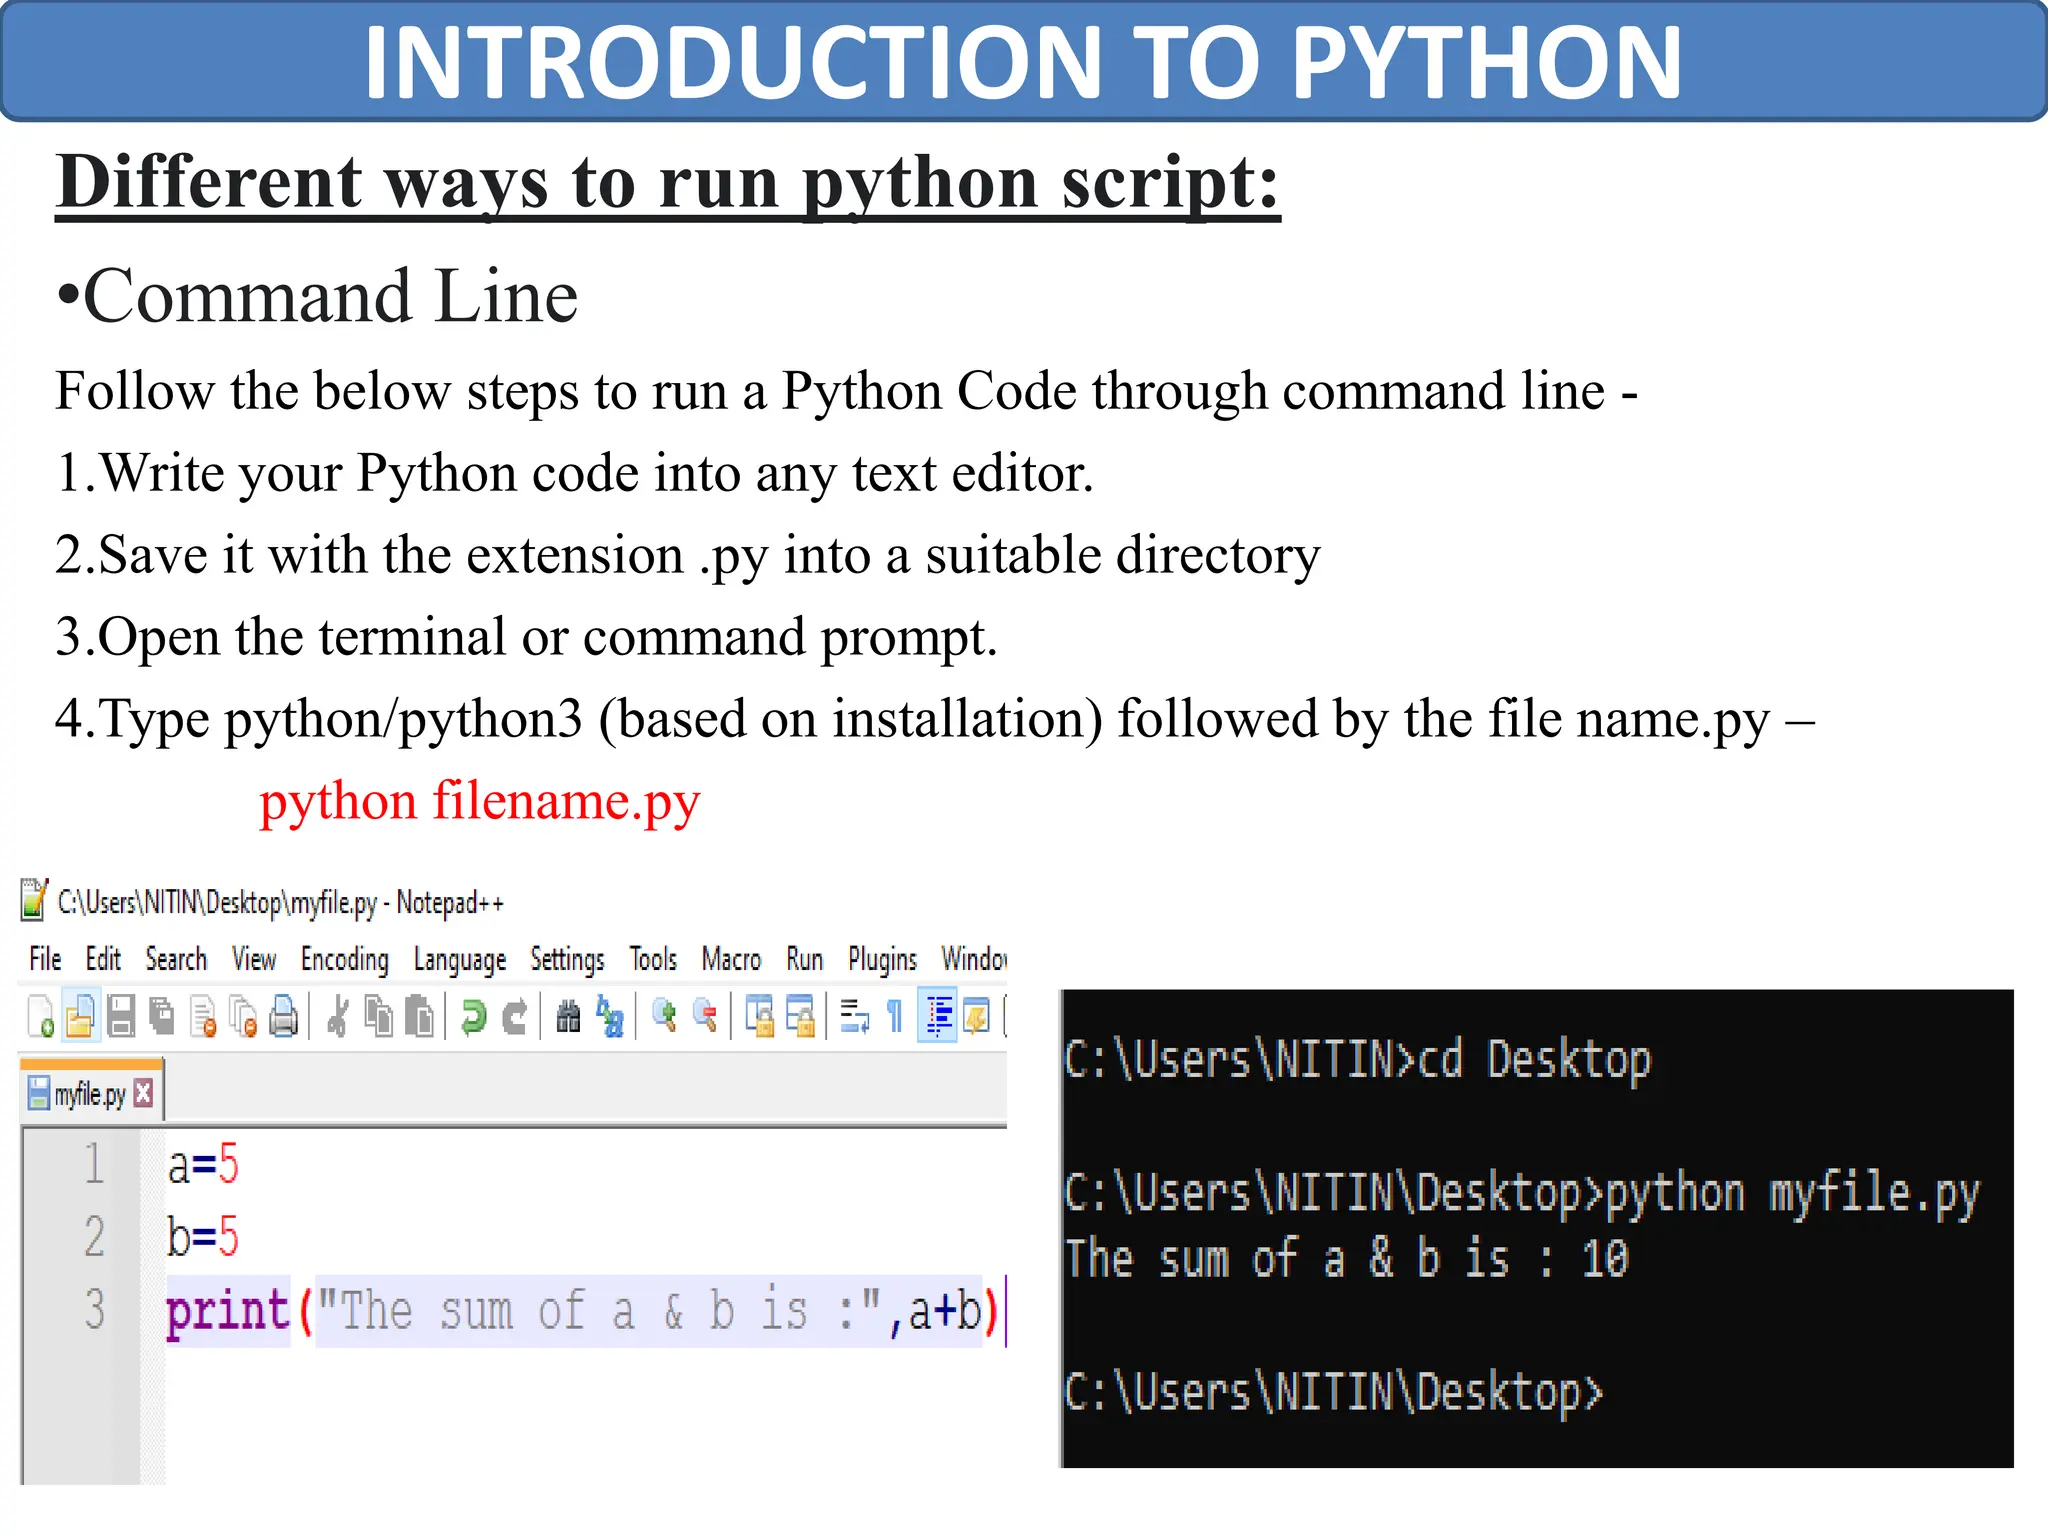2048x1536 pixels.
Task: Click the Close All documents icon
Action: (x=243, y=1017)
